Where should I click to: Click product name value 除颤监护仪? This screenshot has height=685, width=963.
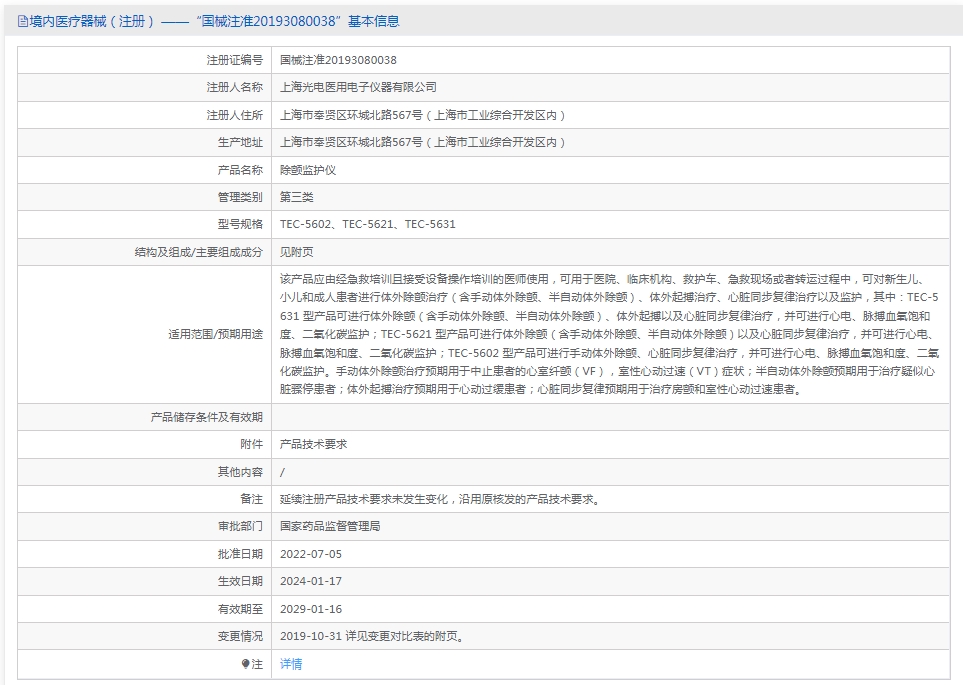(308, 170)
